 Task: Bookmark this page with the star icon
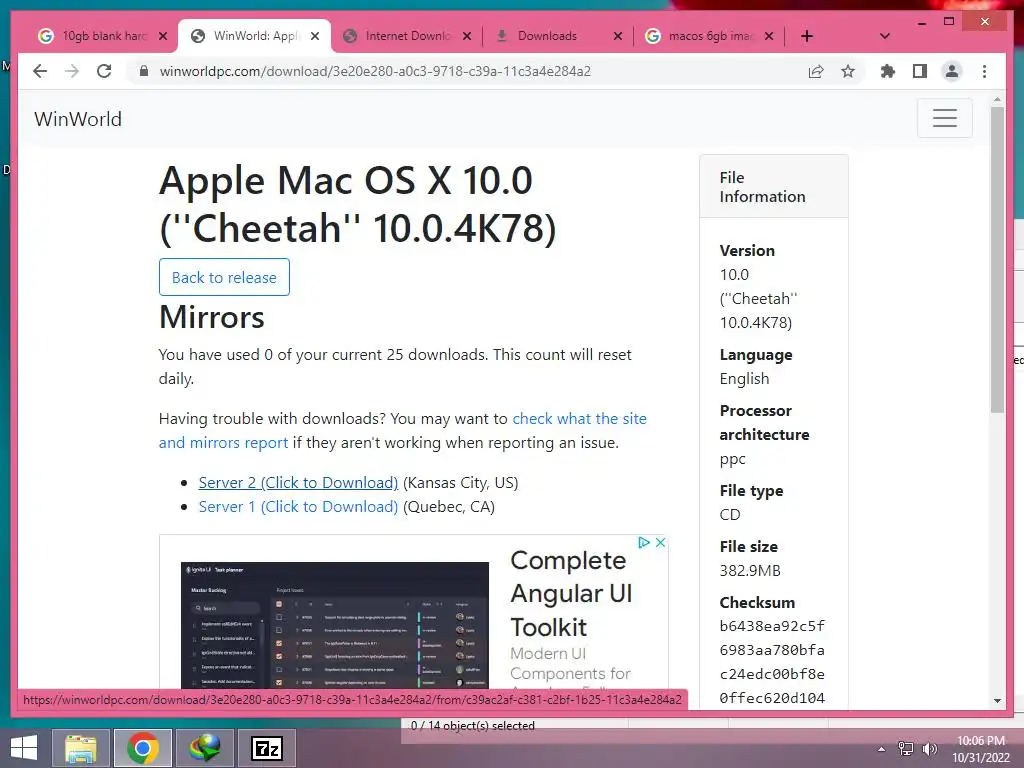[848, 71]
